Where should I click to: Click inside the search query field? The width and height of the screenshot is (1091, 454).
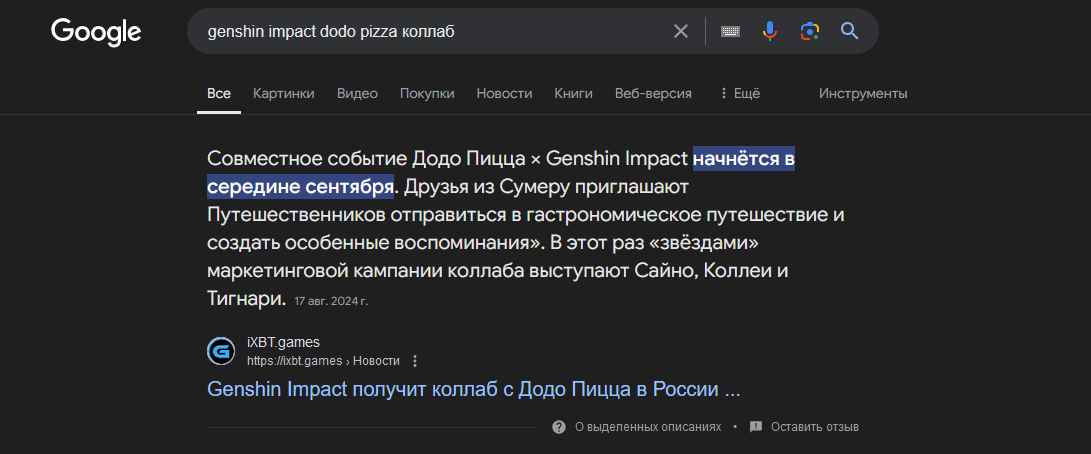pos(430,31)
